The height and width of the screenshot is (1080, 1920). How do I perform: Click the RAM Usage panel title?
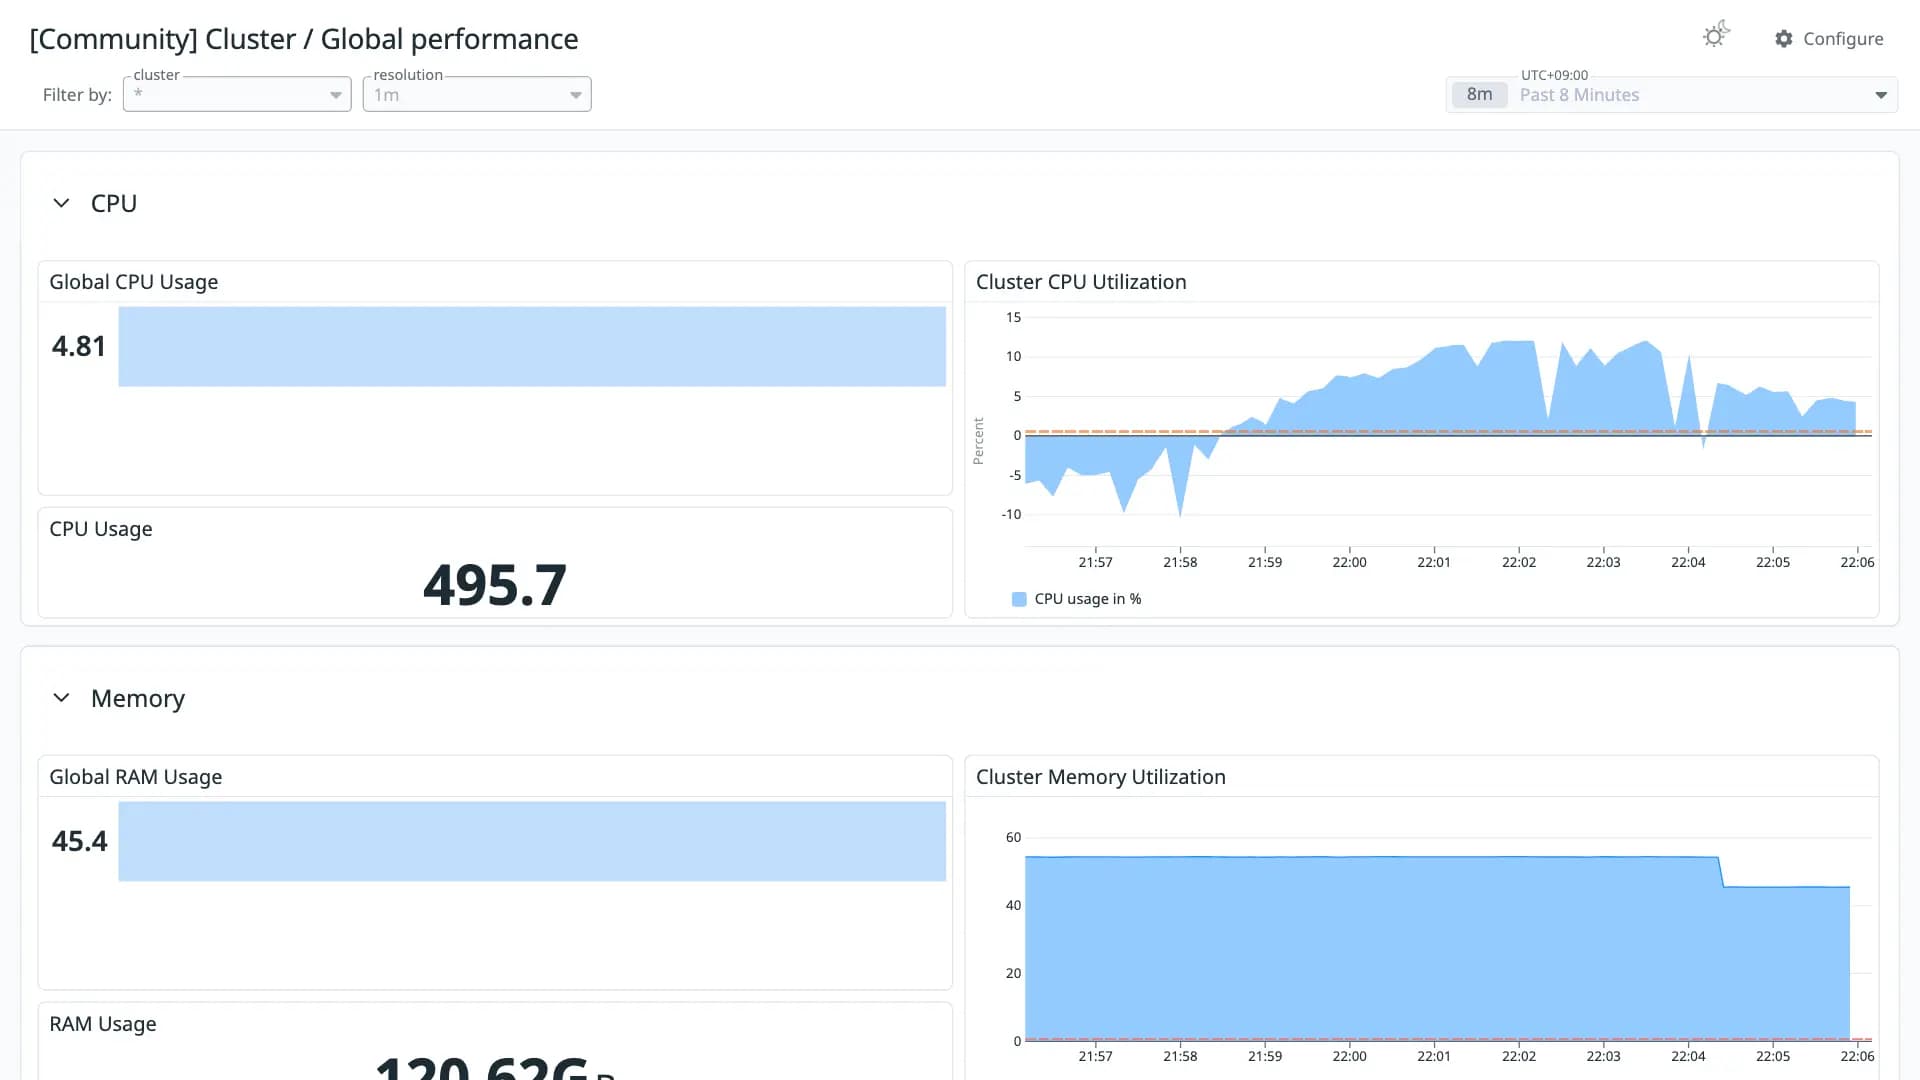(x=103, y=1024)
